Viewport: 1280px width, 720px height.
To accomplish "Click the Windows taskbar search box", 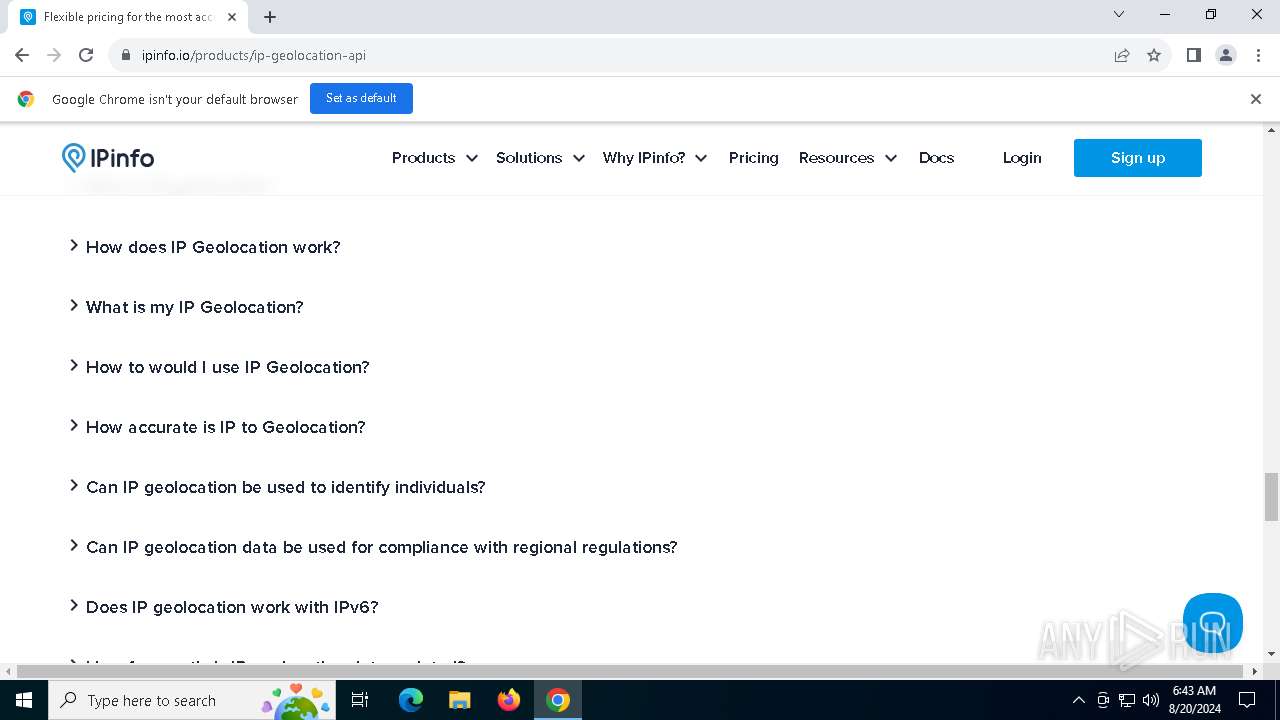I will 190,700.
